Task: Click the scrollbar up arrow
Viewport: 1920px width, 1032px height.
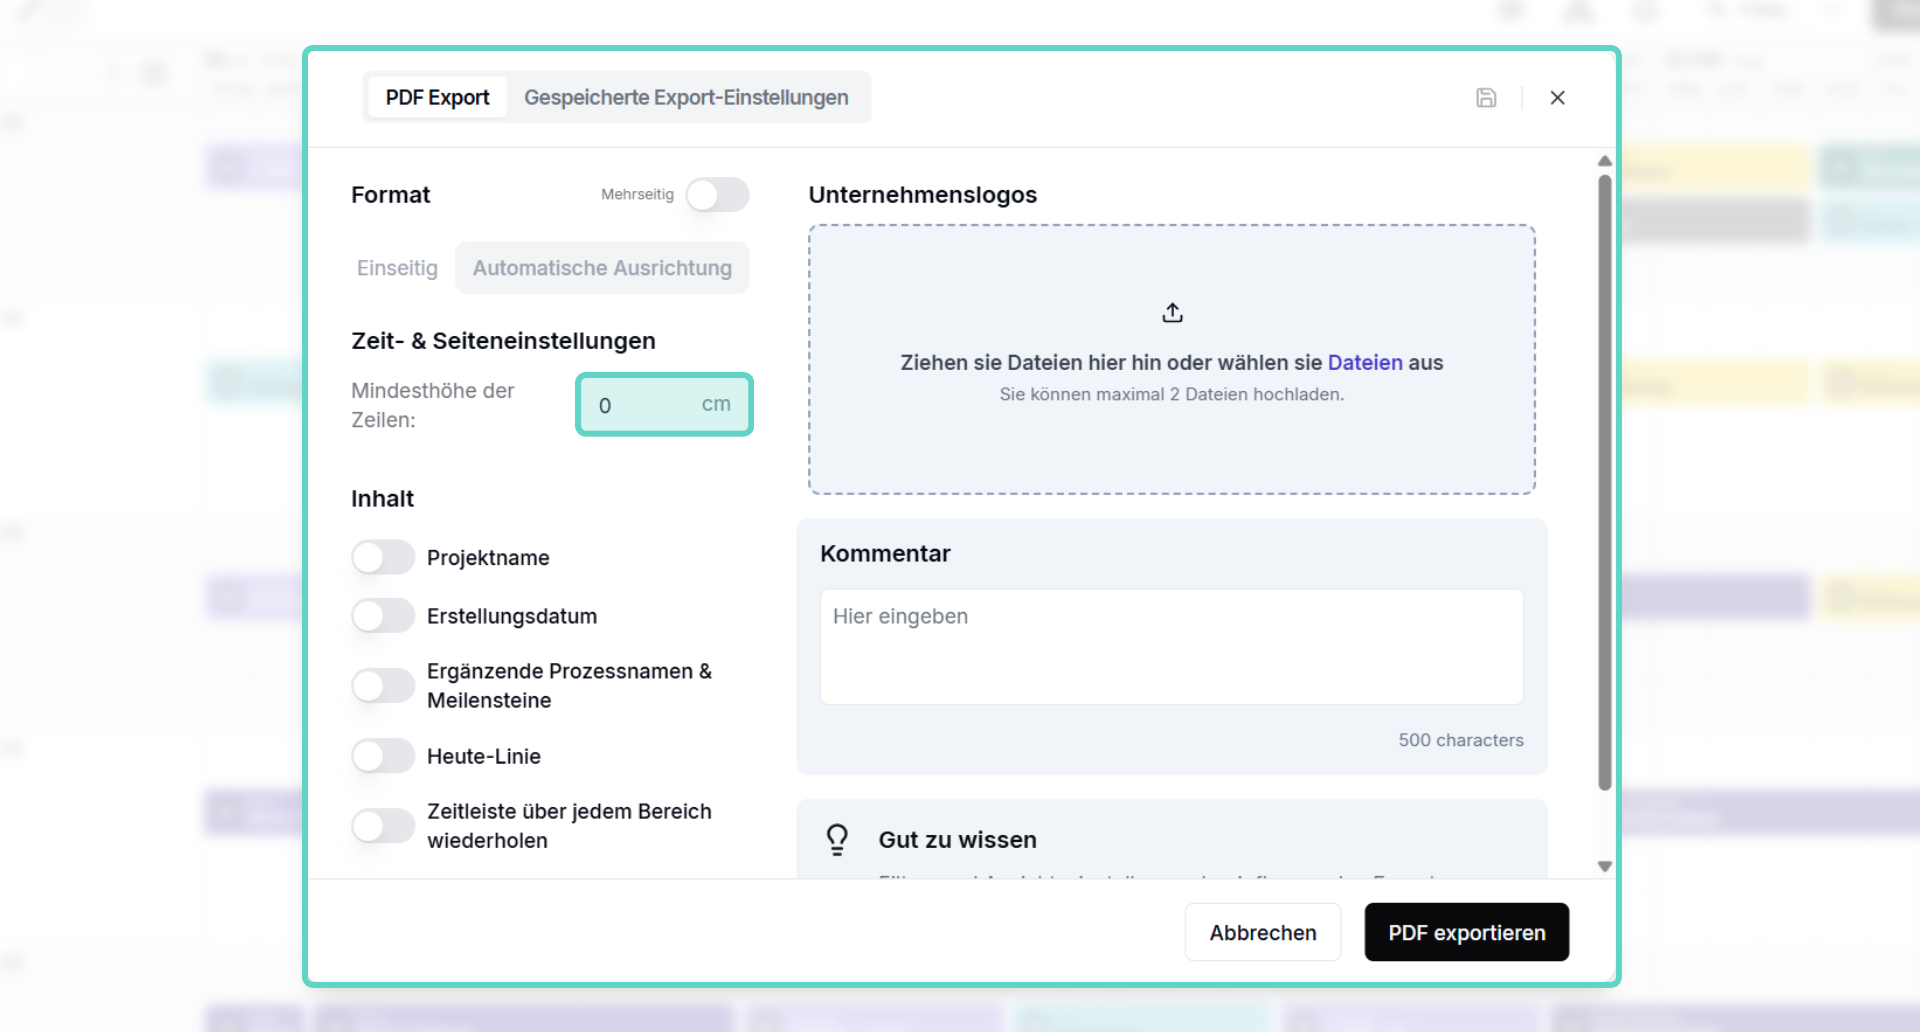Action: click(1605, 161)
